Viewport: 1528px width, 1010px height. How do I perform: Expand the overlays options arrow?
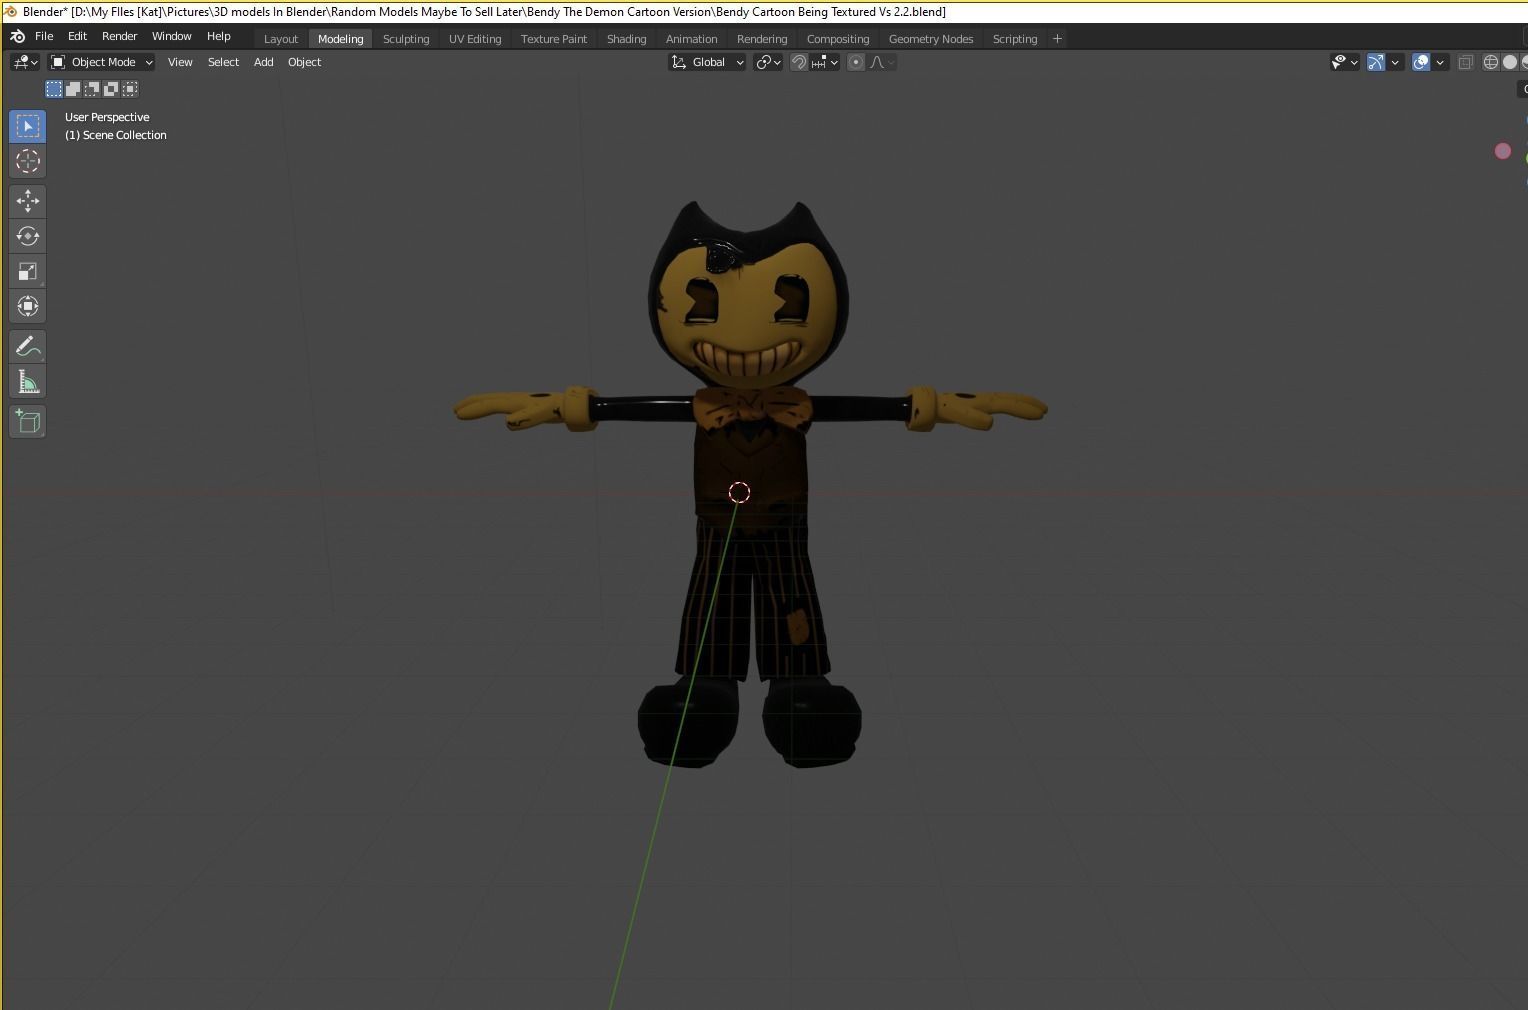pyautogui.click(x=1440, y=62)
